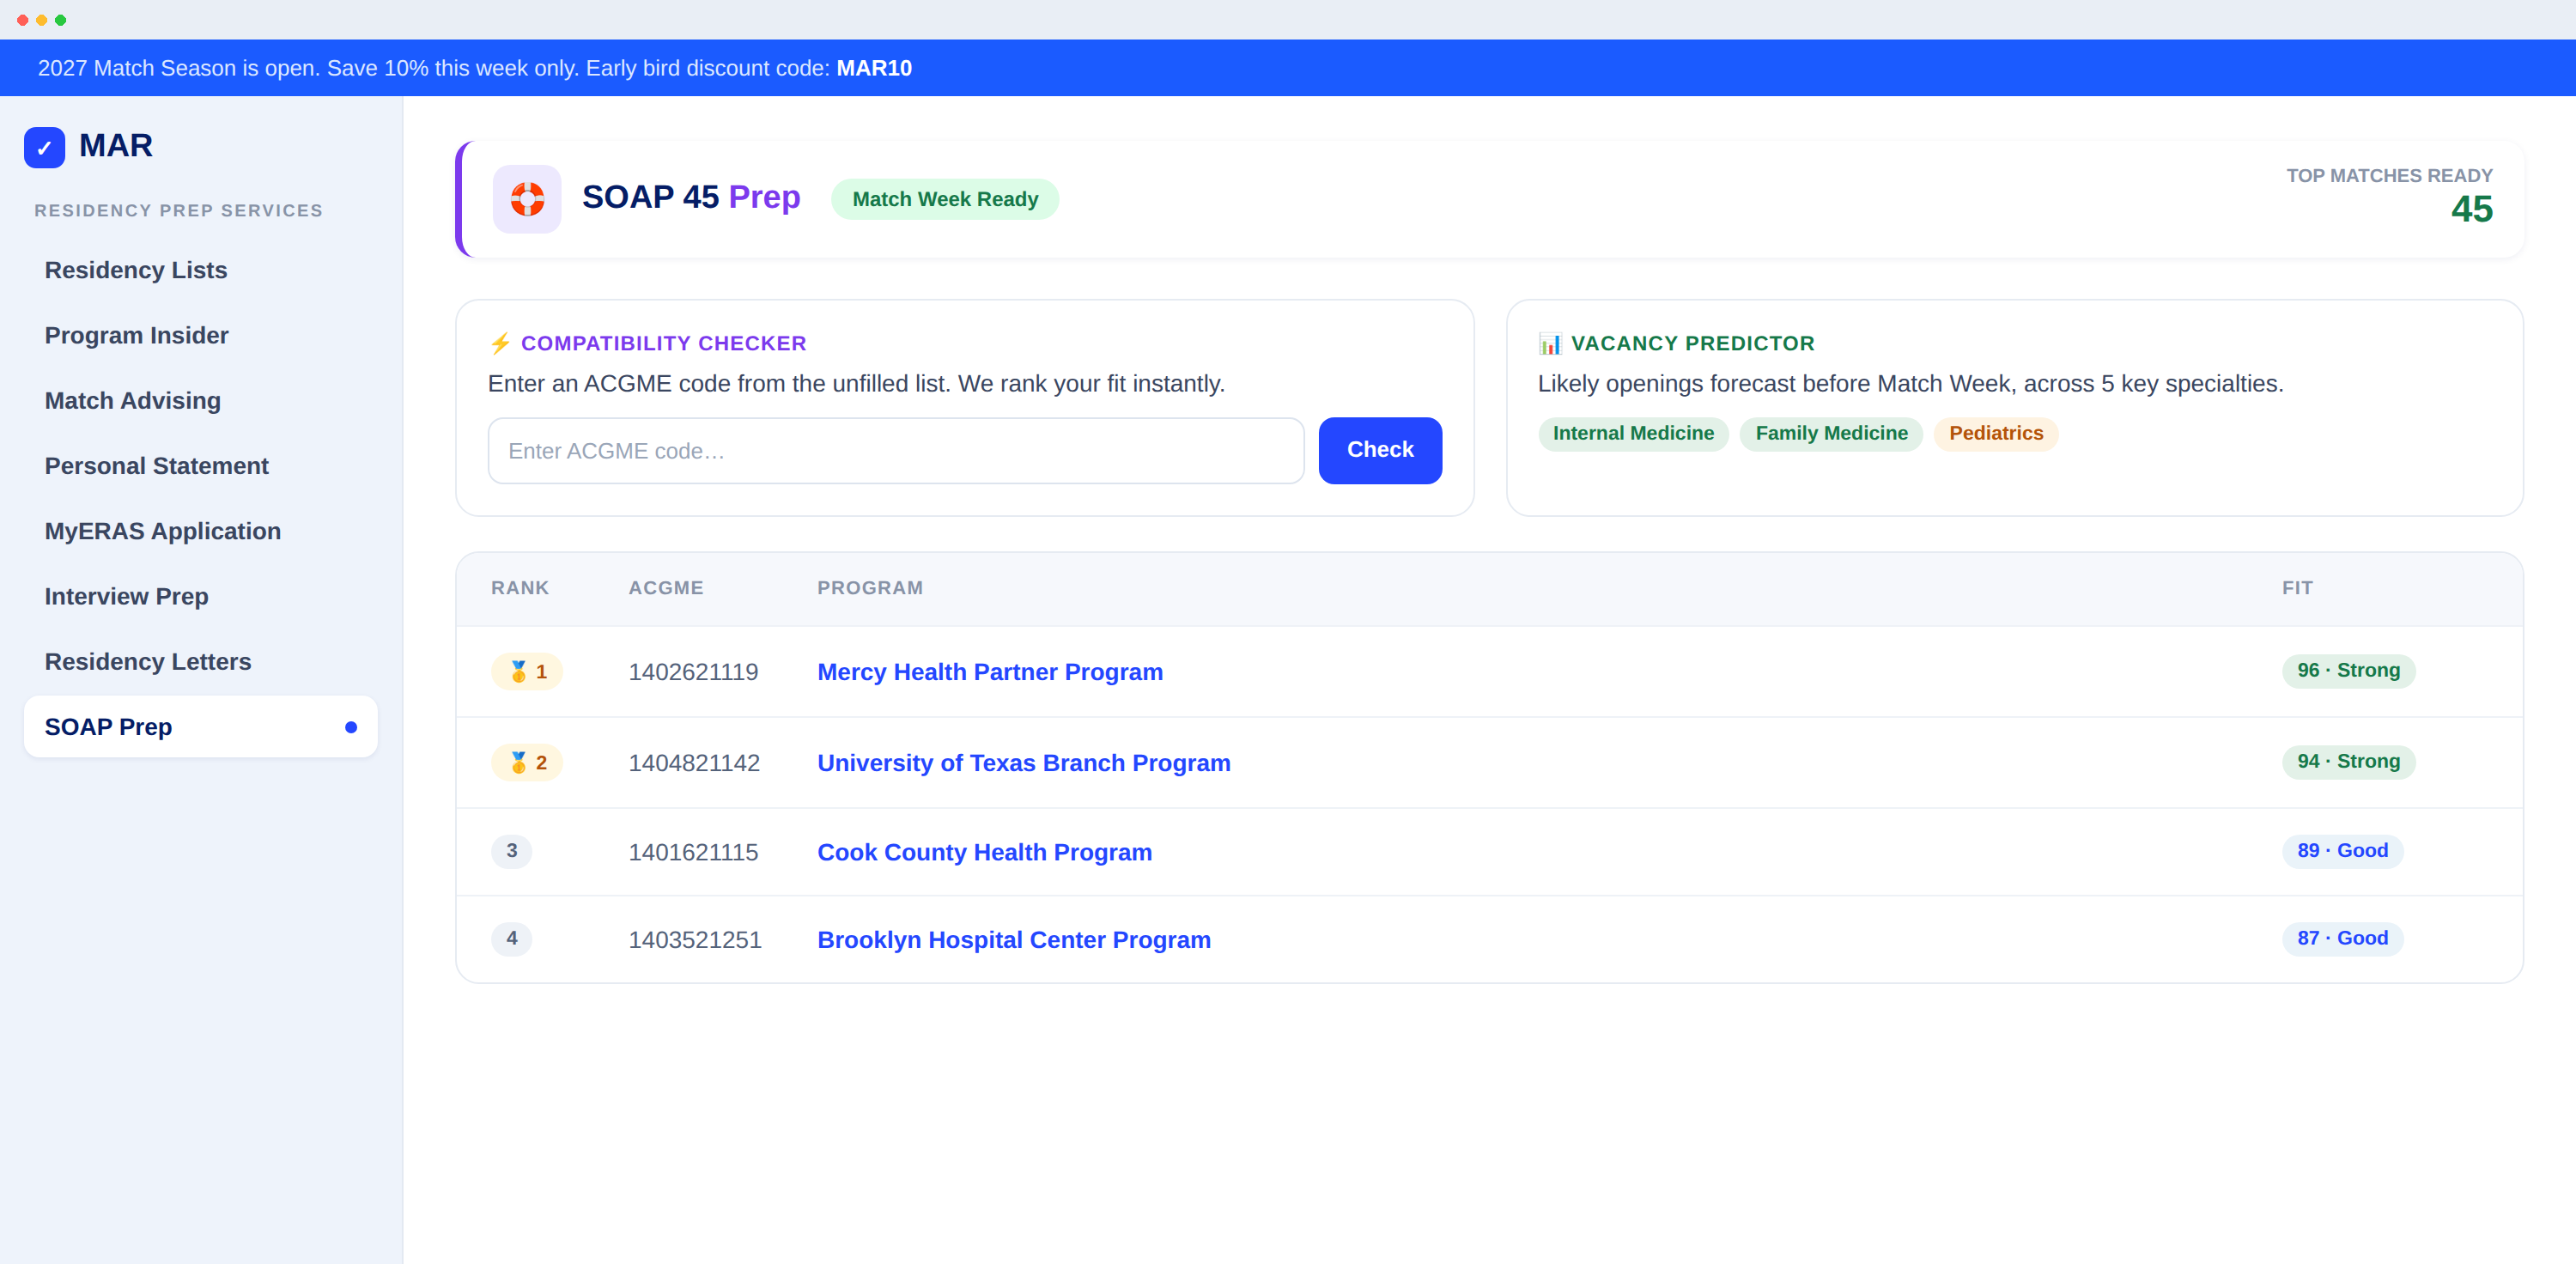Click the rank 1 medal badge
This screenshot has width=2576, height=1264.
click(x=527, y=671)
